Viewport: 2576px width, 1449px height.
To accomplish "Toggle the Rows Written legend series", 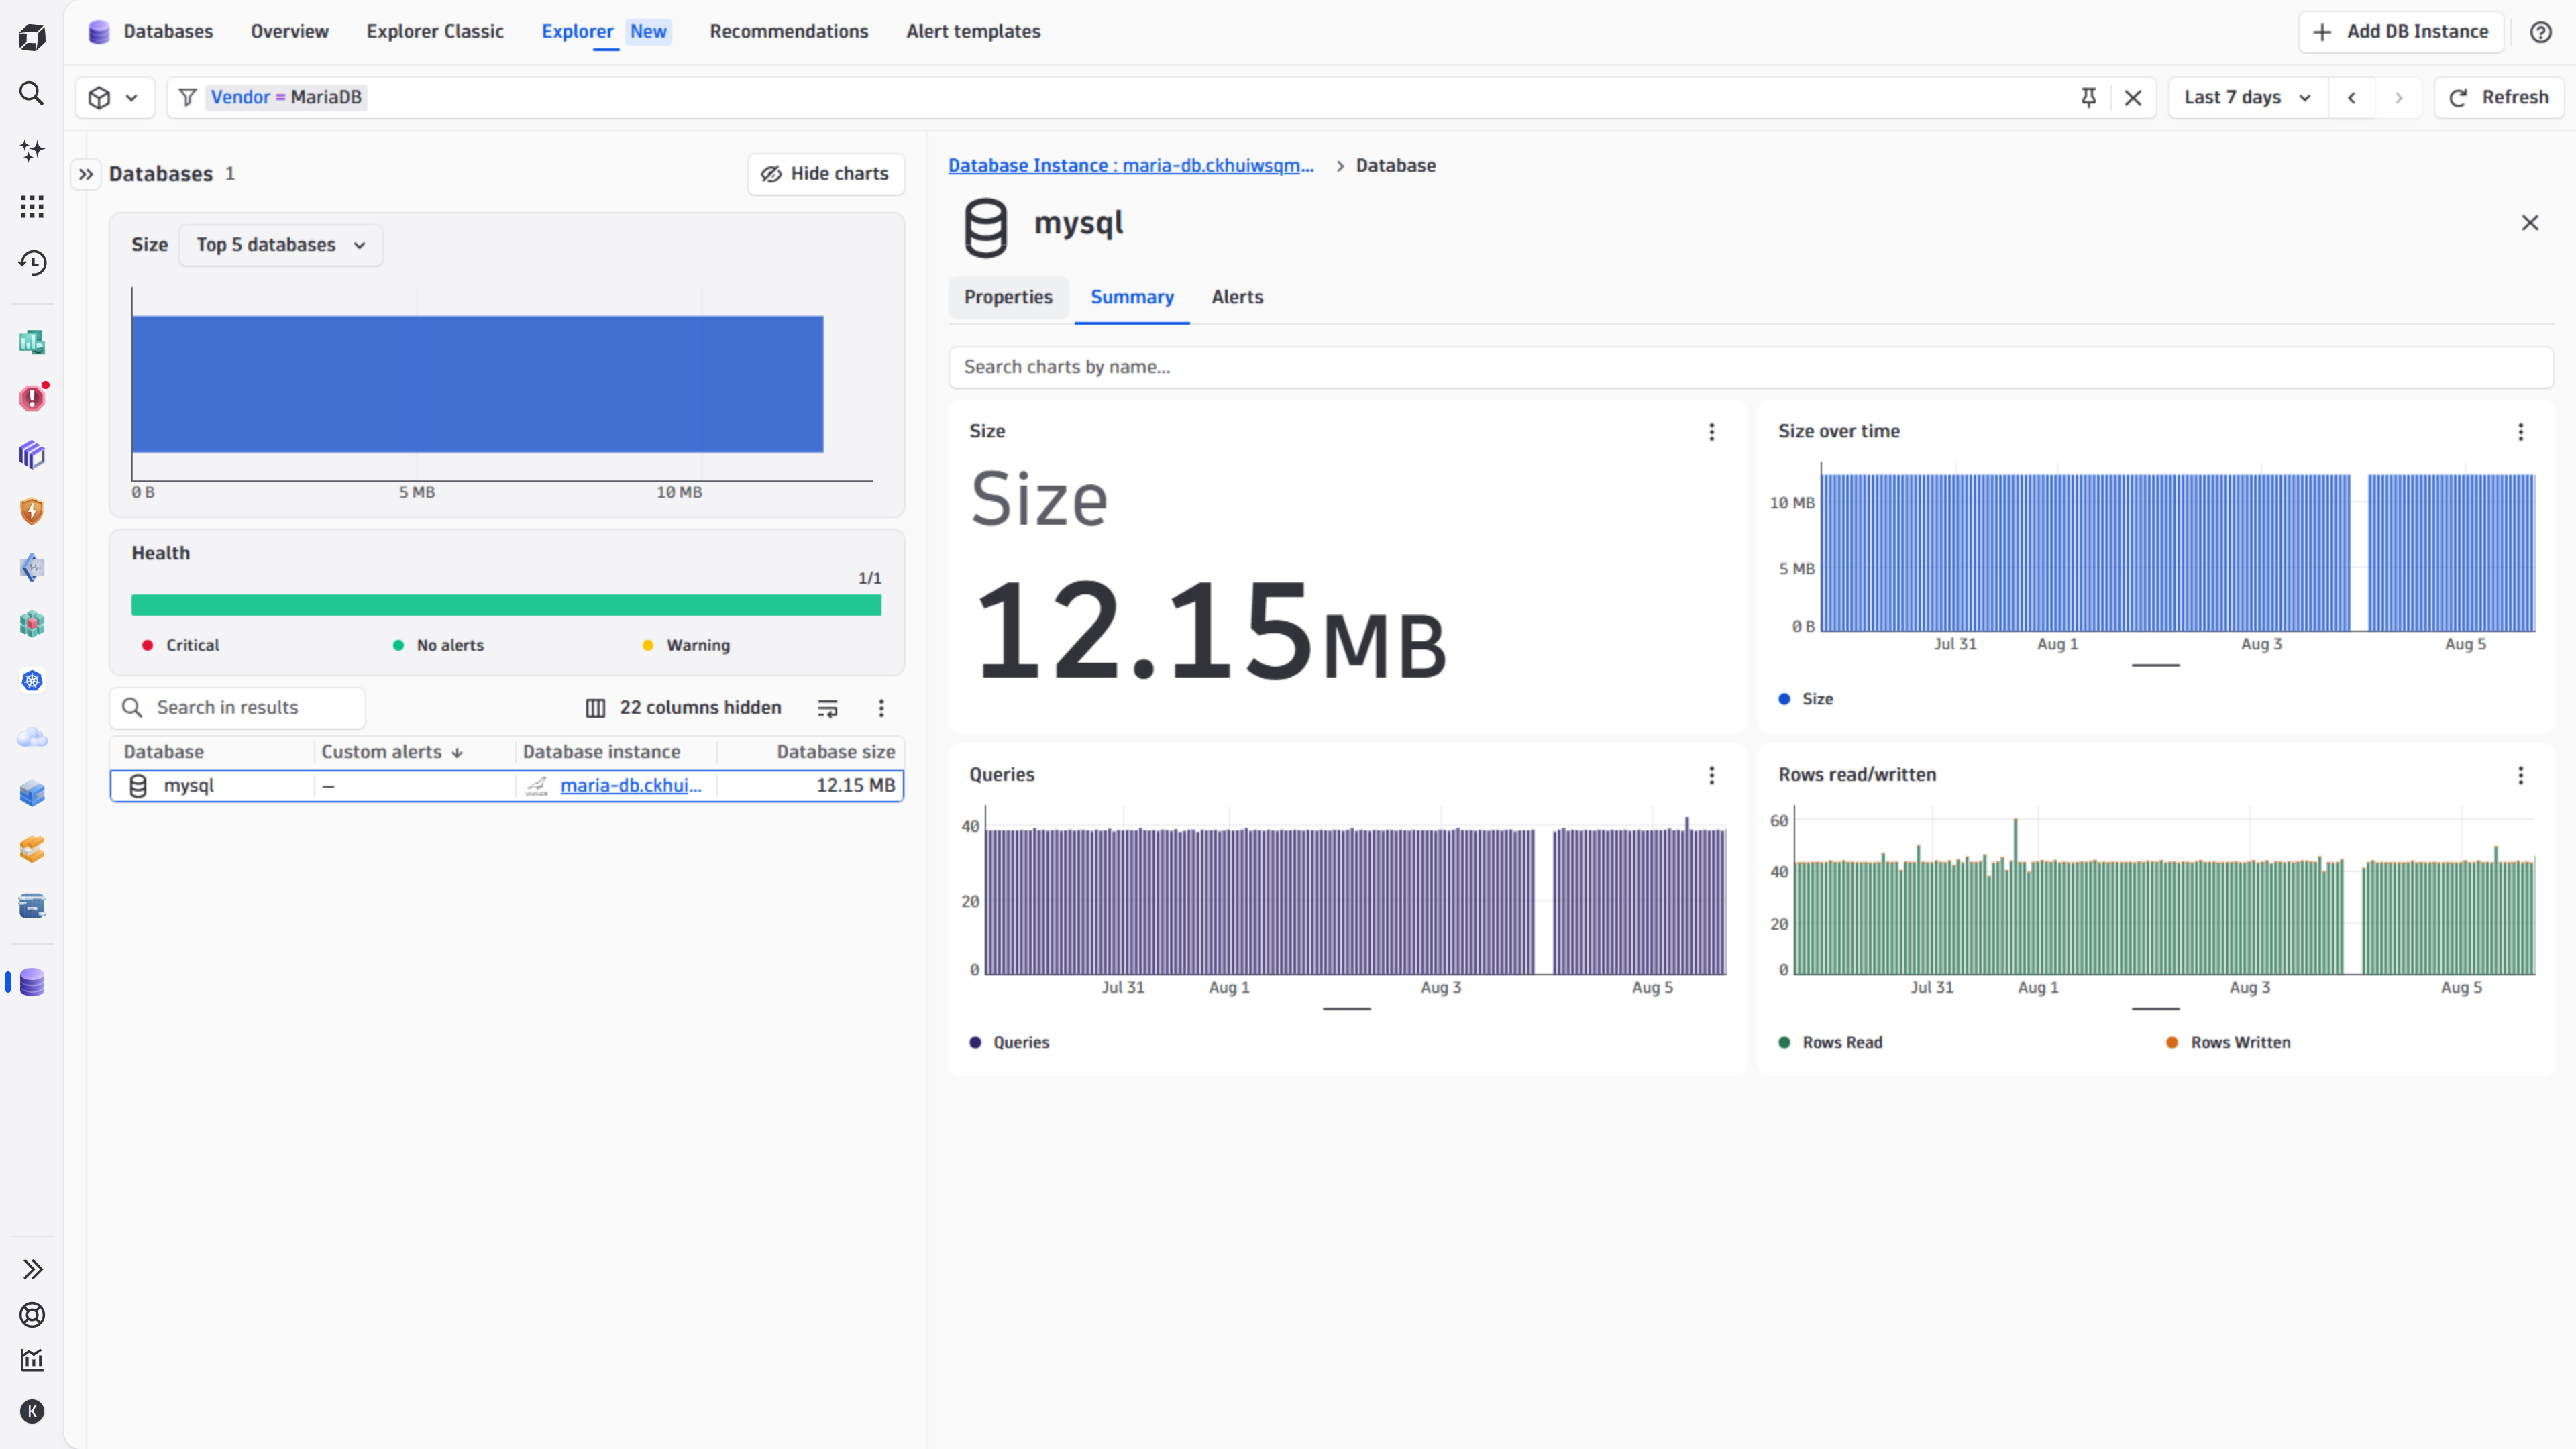I will pyautogui.click(x=2228, y=1042).
